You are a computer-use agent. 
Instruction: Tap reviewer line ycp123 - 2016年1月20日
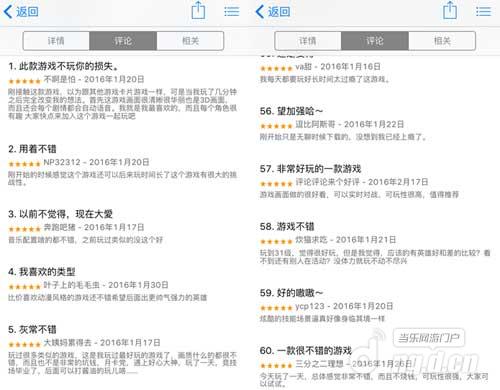pyautogui.click(x=344, y=306)
